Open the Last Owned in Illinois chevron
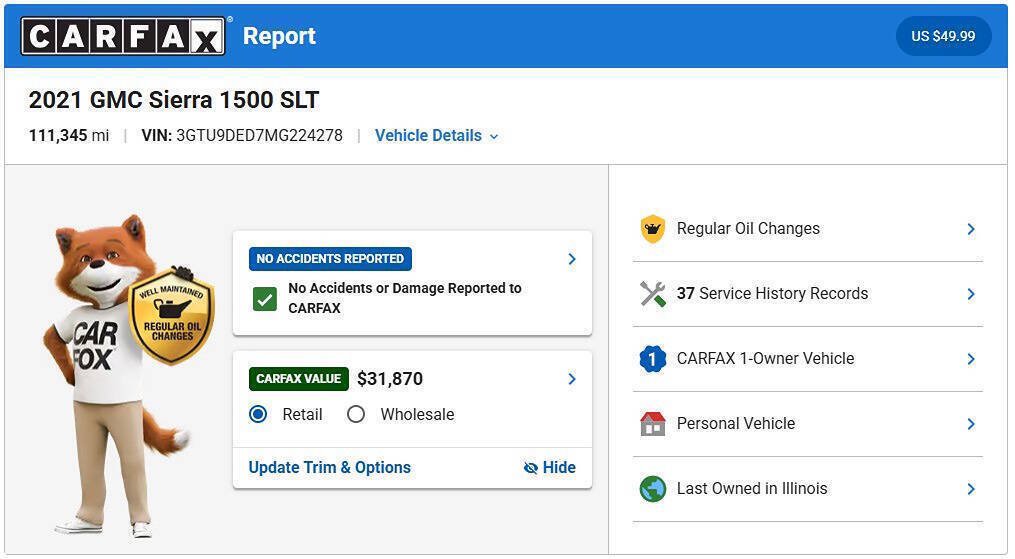The height and width of the screenshot is (559, 1015). pos(971,488)
